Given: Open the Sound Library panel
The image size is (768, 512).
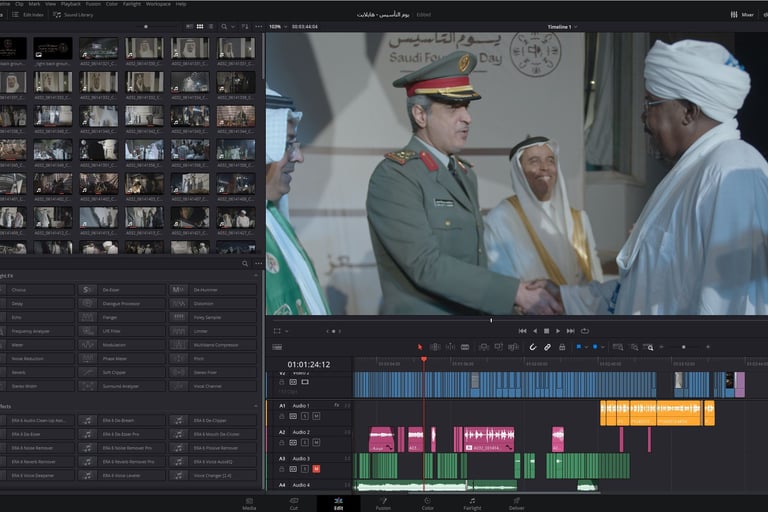Looking at the screenshot, I should pos(73,15).
